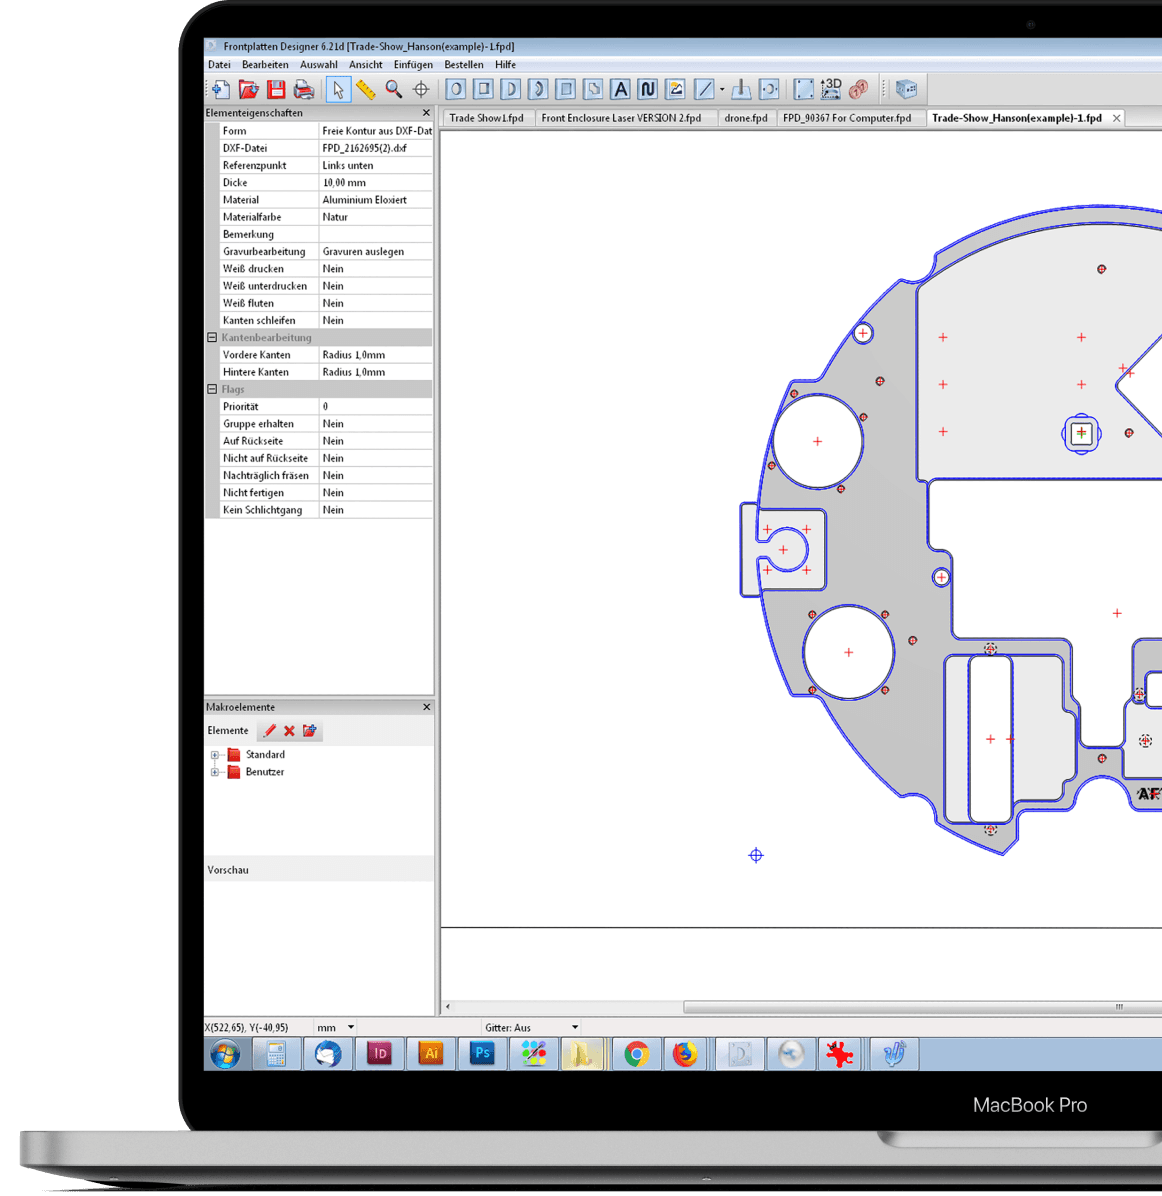Open the Bestellen menu

pyautogui.click(x=463, y=64)
